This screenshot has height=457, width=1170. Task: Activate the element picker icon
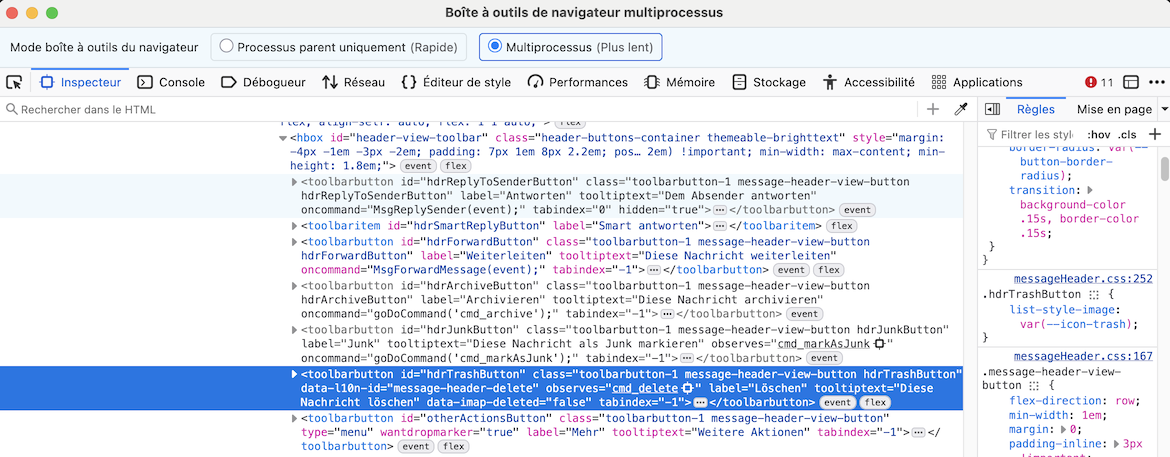click(x=14, y=82)
